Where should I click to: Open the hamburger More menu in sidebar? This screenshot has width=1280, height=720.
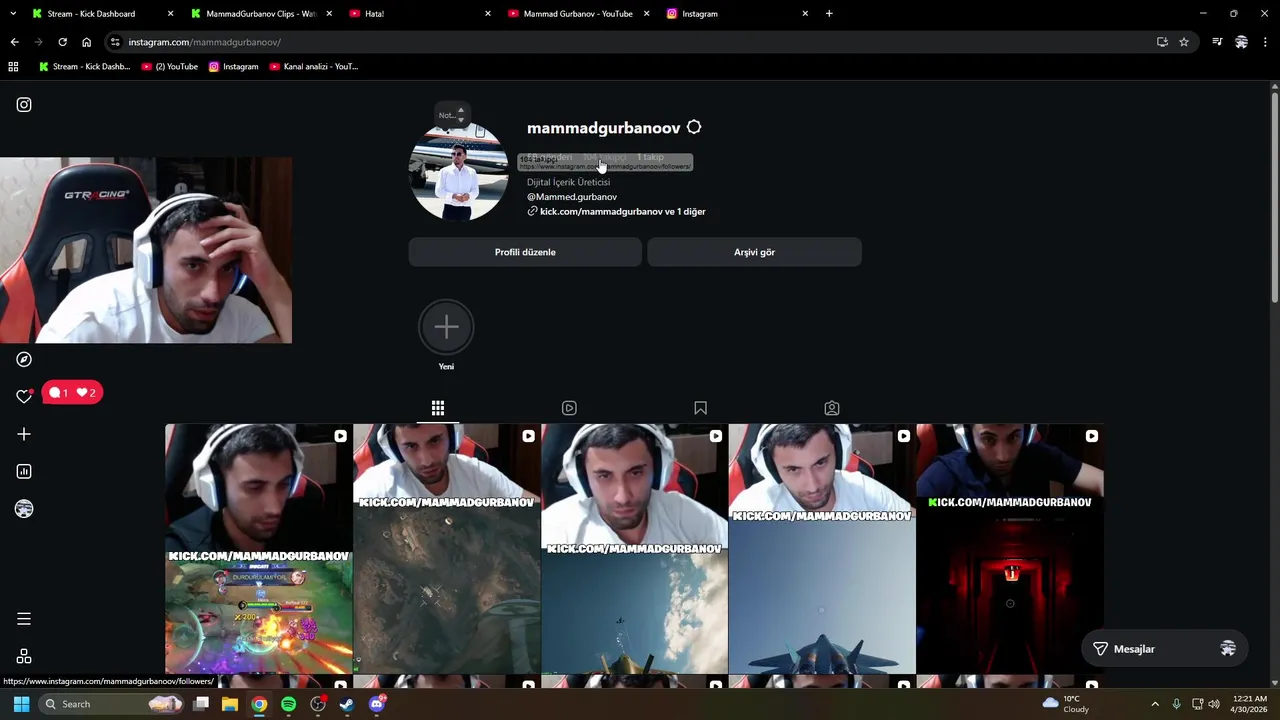pyautogui.click(x=24, y=619)
